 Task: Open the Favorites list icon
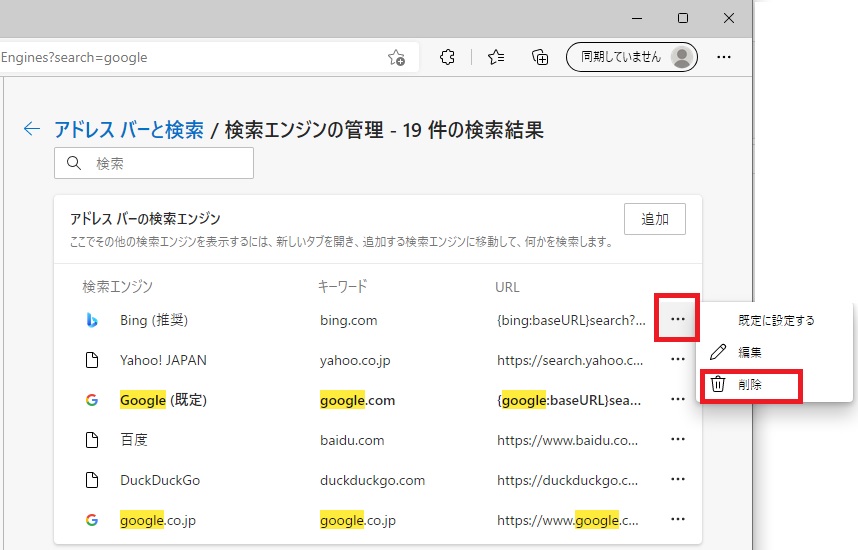pyautogui.click(x=496, y=57)
